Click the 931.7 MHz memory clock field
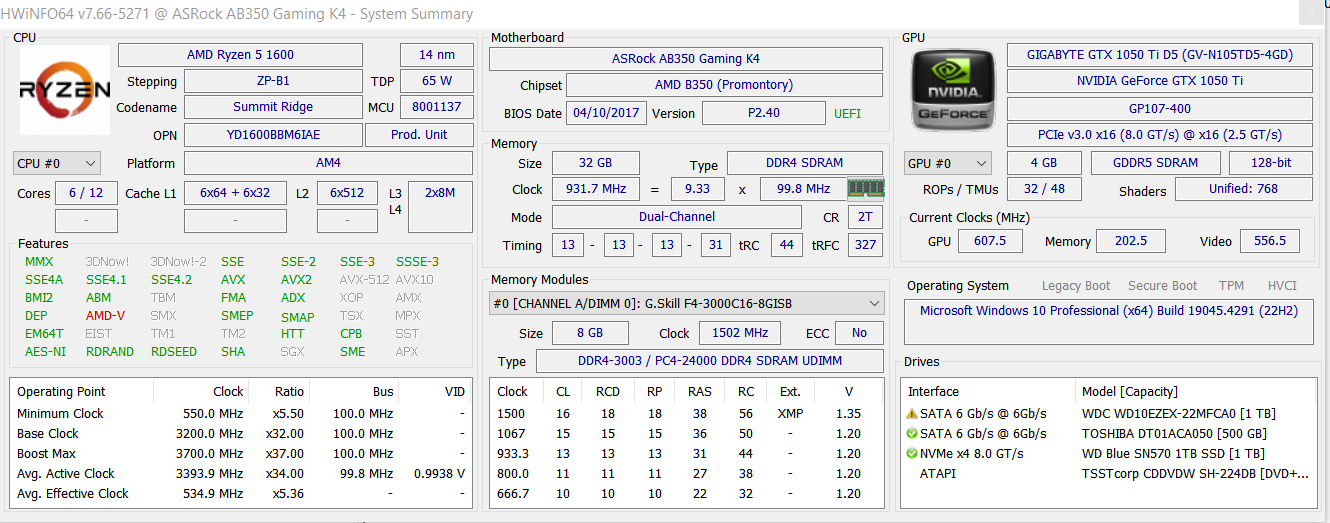Image resolution: width=1330 pixels, height=523 pixels. pos(596,189)
